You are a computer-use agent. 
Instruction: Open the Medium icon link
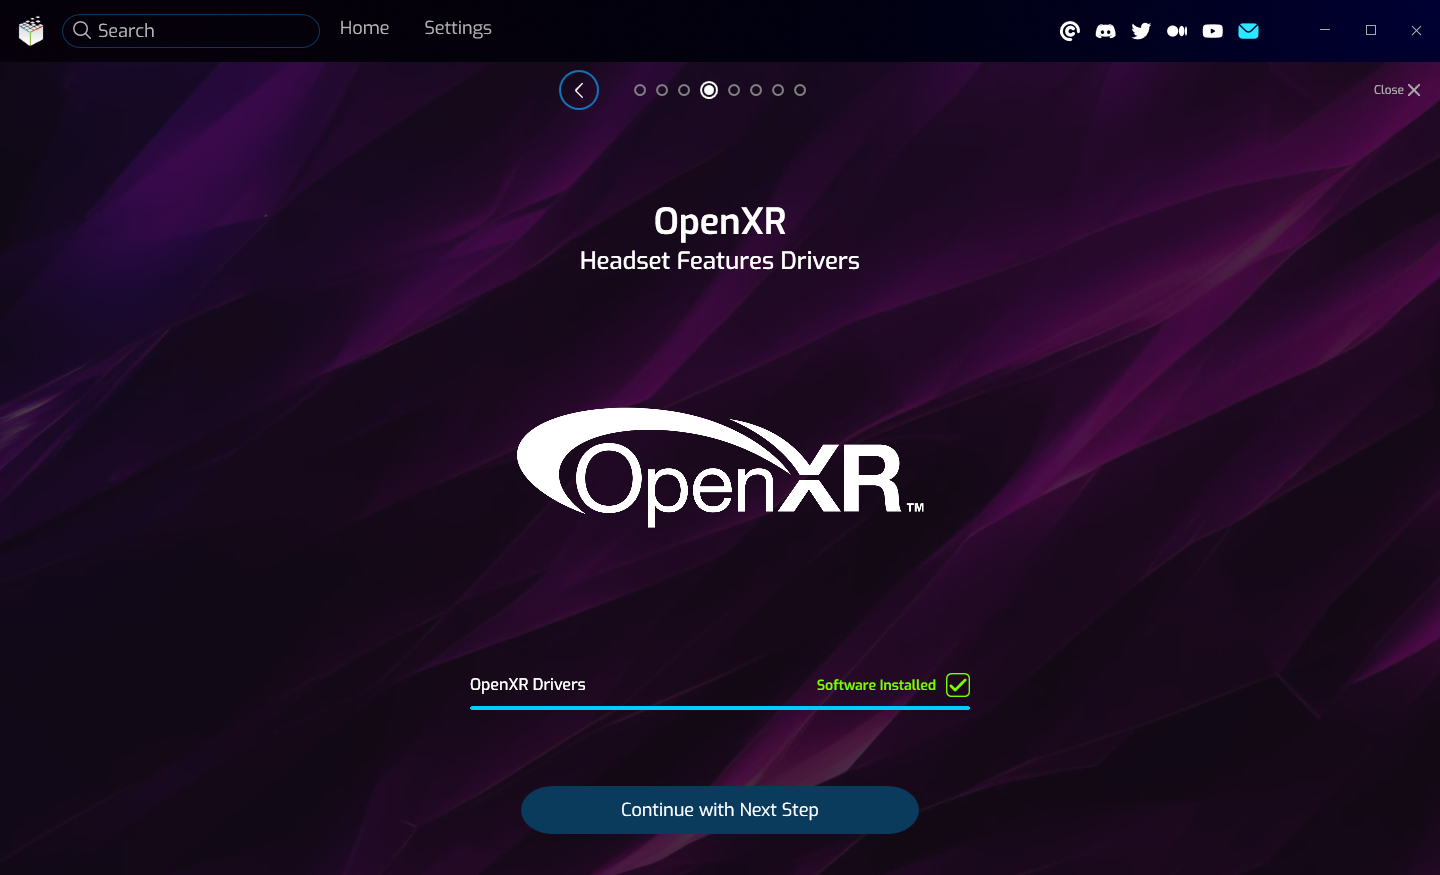click(1177, 31)
